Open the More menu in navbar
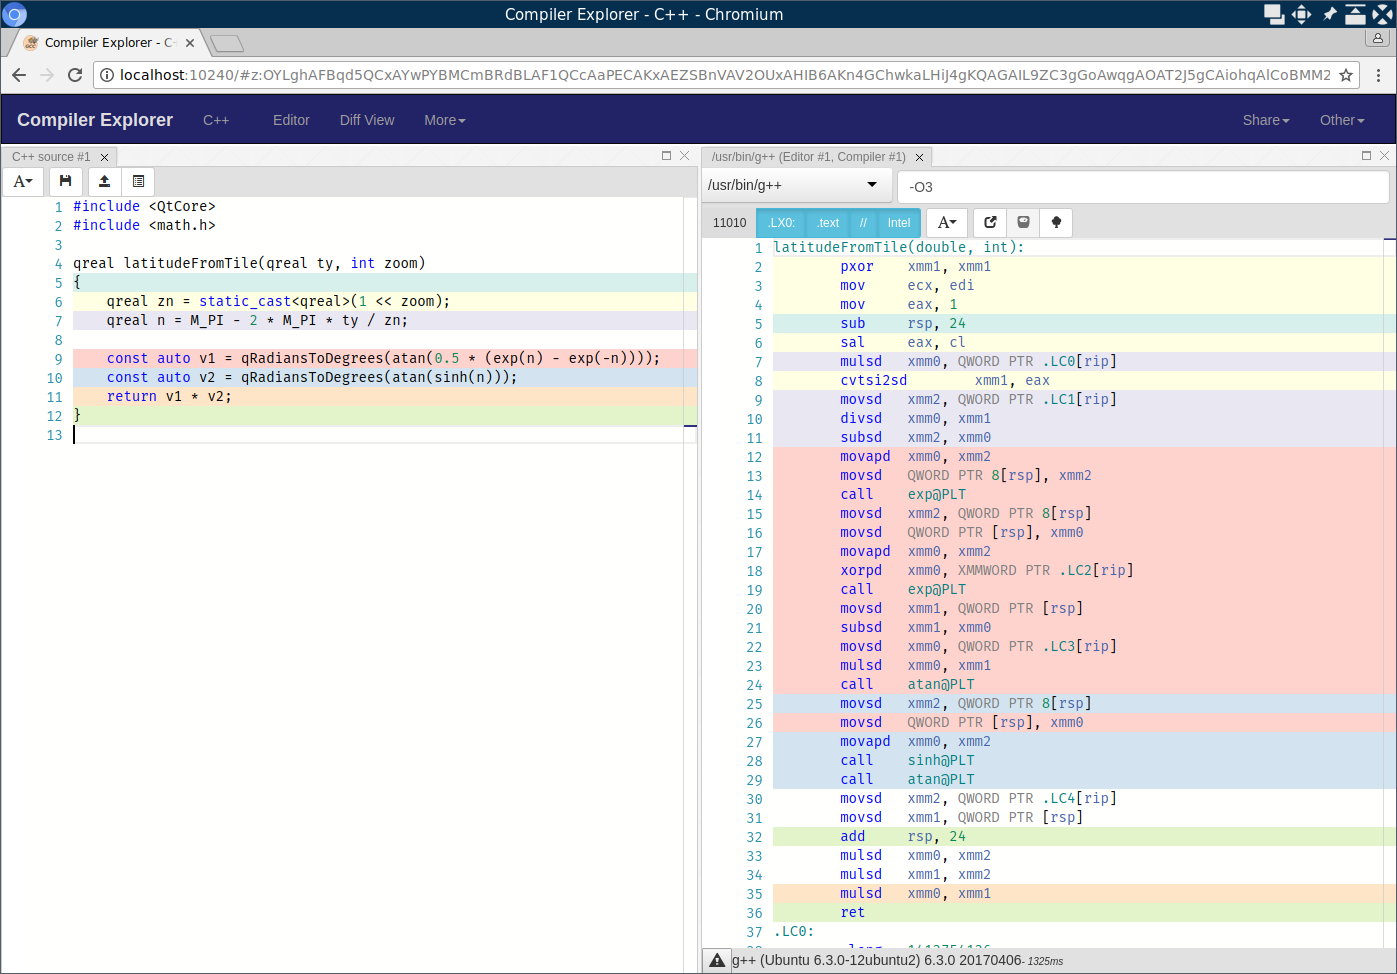1397x974 pixels. click(x=444, y=120)
